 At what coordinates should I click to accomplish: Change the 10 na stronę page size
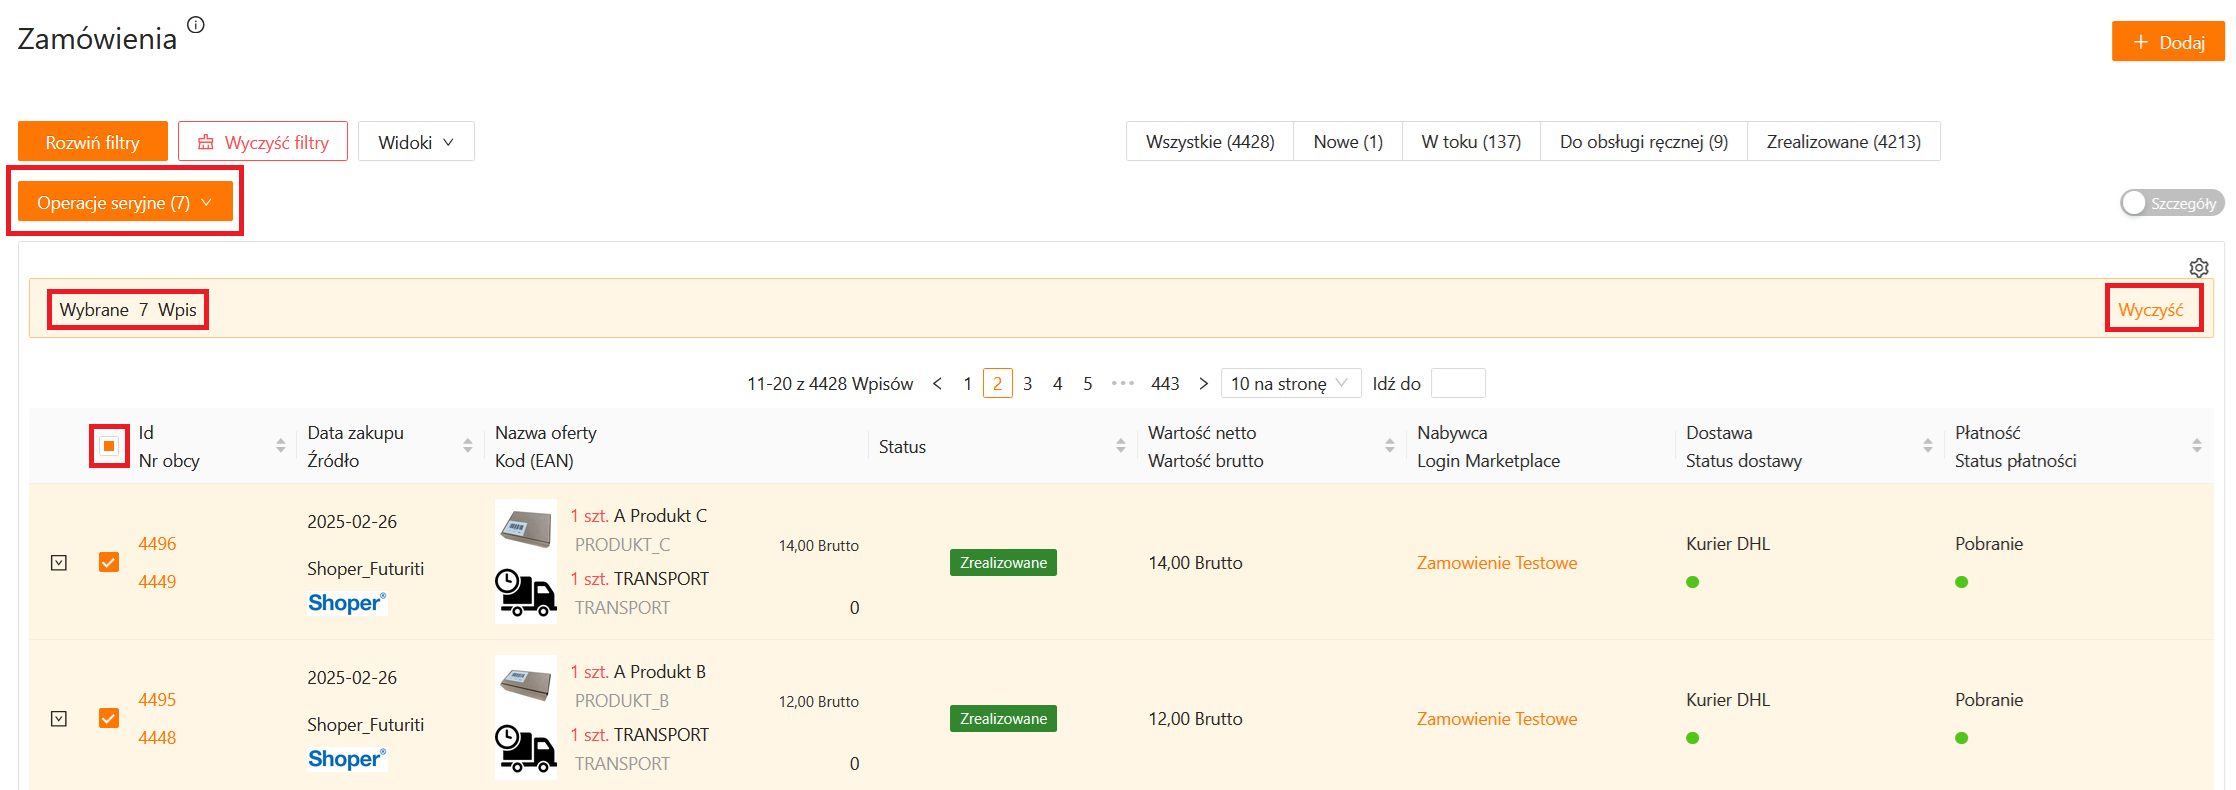(x=1290, y=384)
